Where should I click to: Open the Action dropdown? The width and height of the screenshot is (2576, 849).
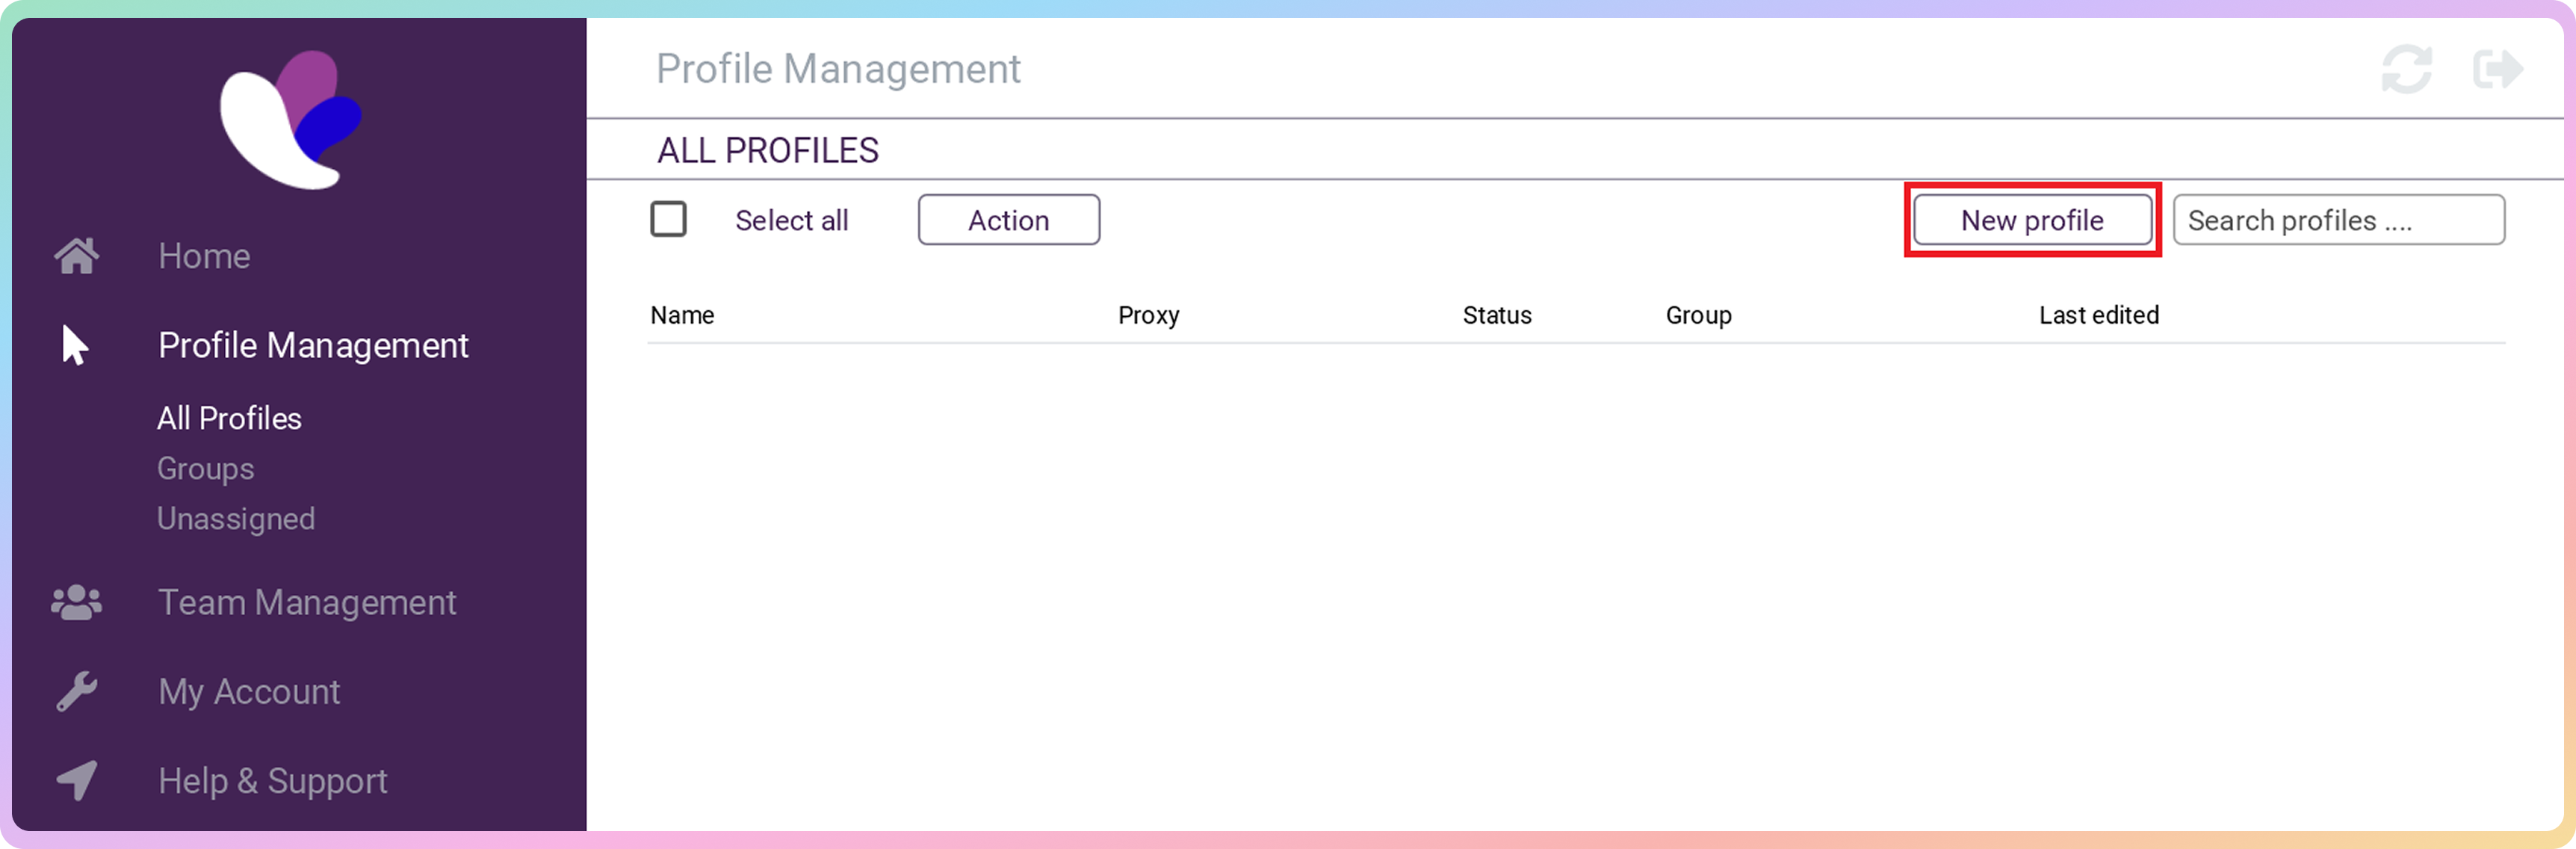coord(1008,220)
